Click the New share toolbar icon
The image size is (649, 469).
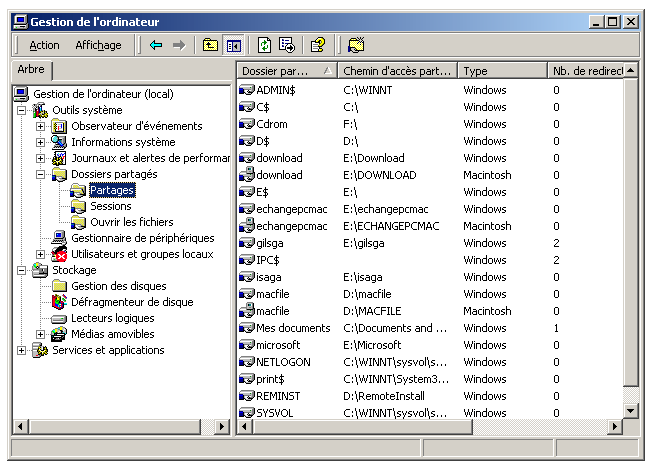356,45
